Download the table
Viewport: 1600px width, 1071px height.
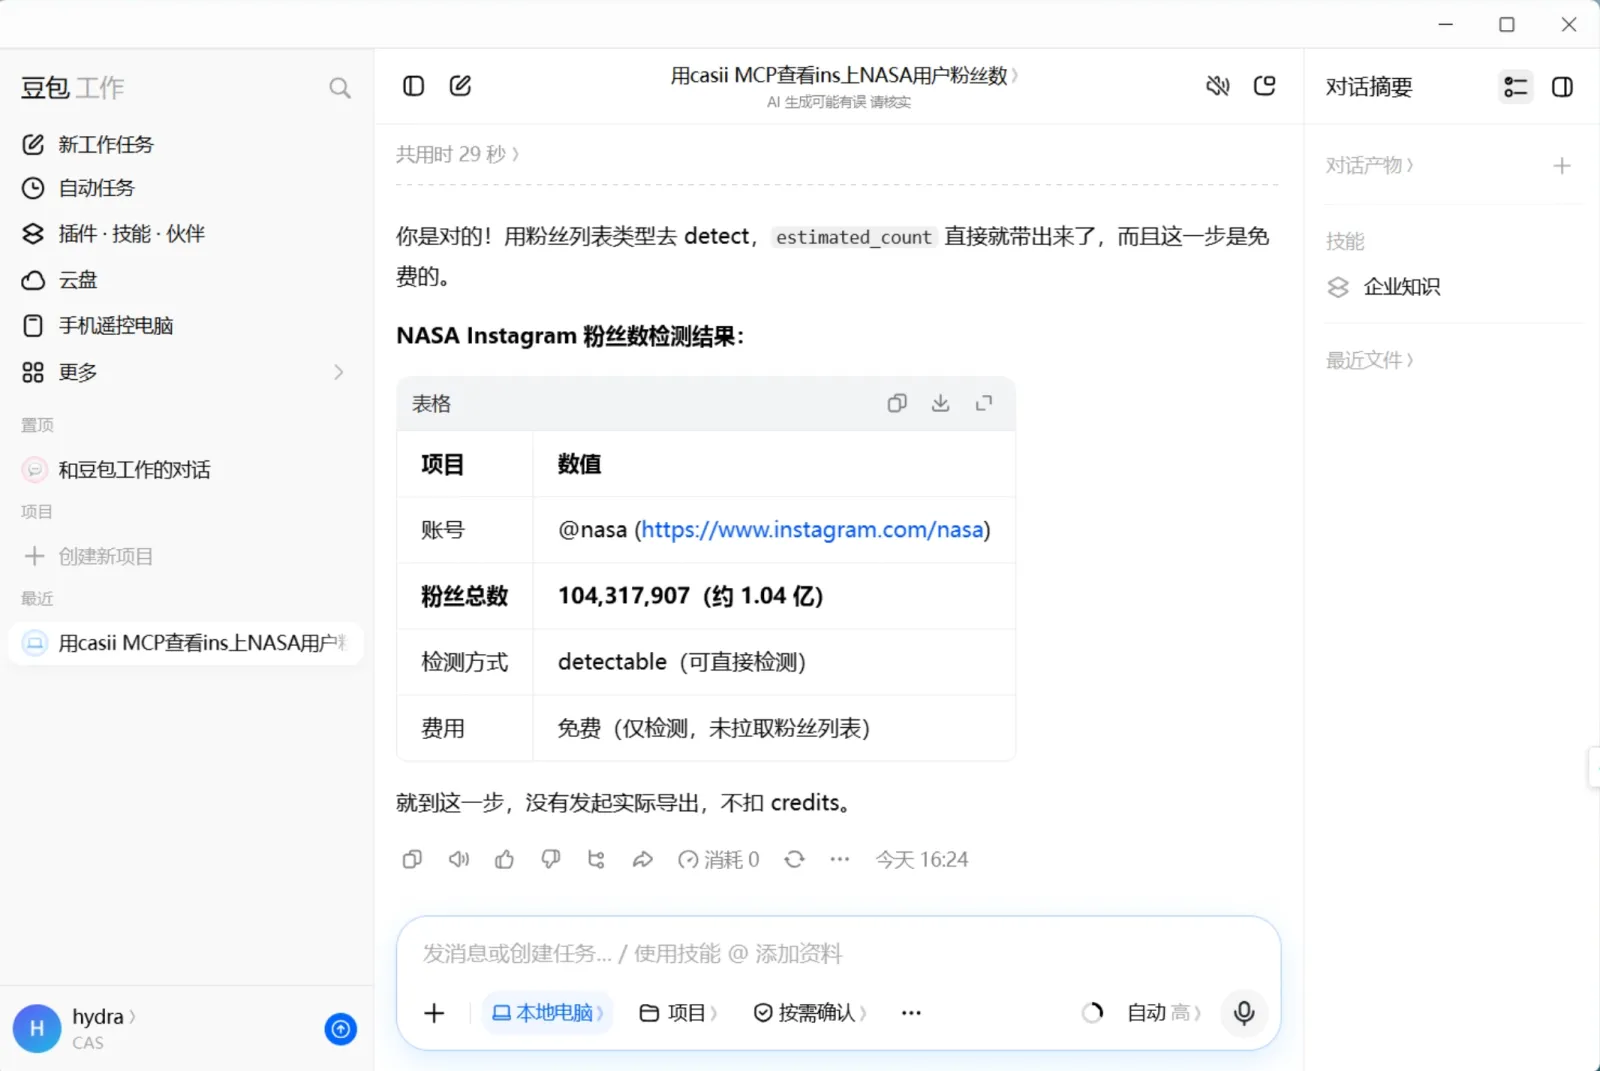tap(941, 403)
